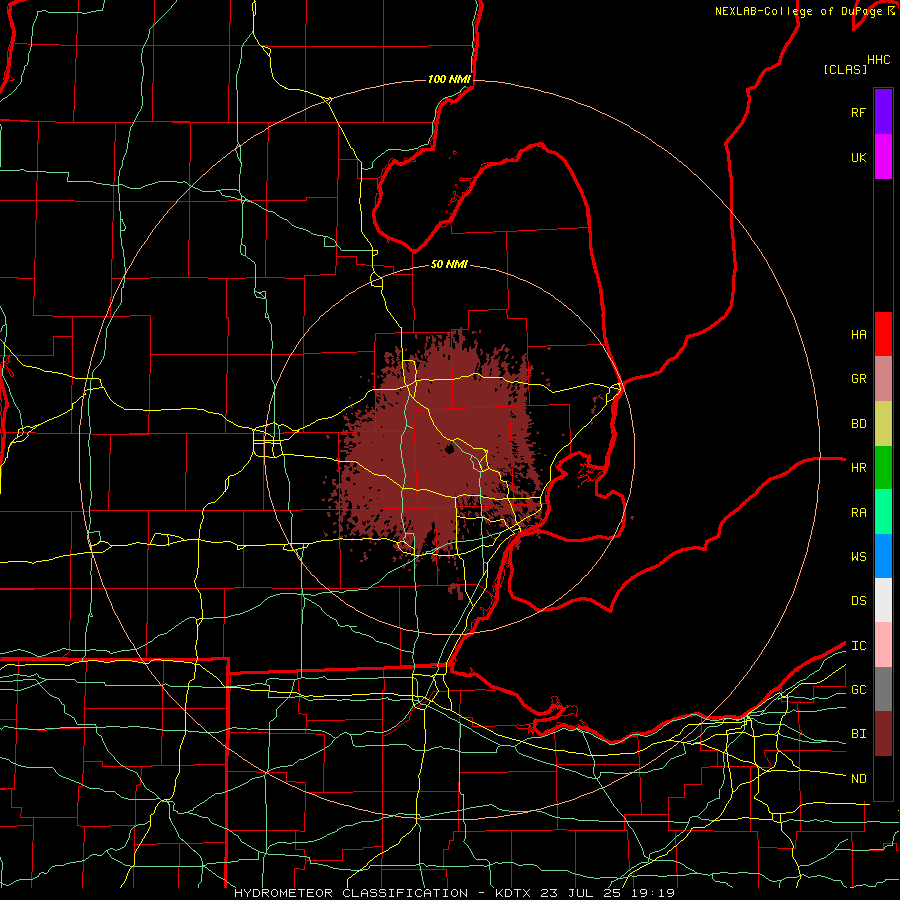Click the black radar site dot
Viewport: 900px width, 900px height.
tap(449, 449)
